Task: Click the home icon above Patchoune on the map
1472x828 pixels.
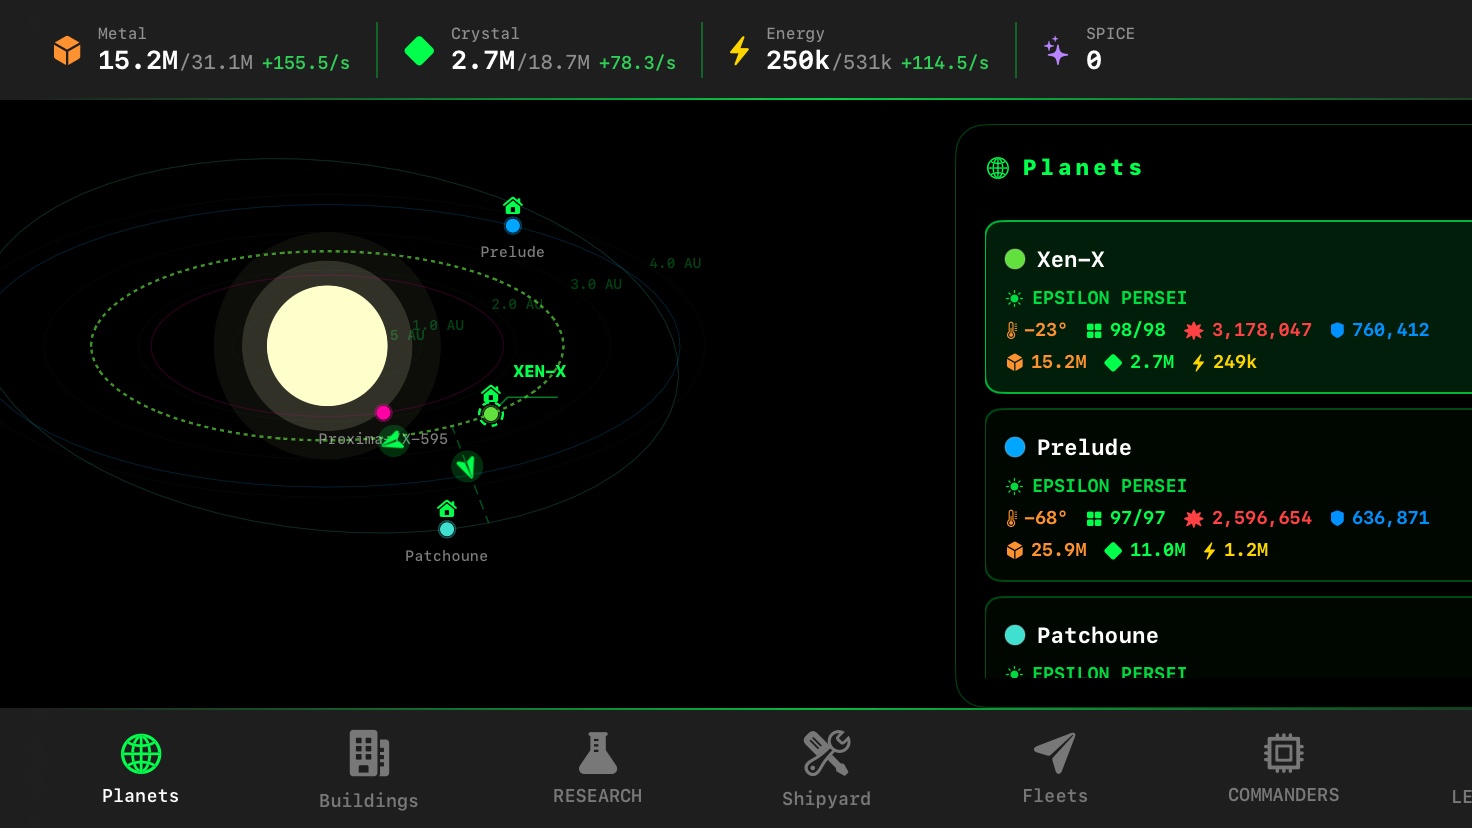Action: (x=447, y=508)
